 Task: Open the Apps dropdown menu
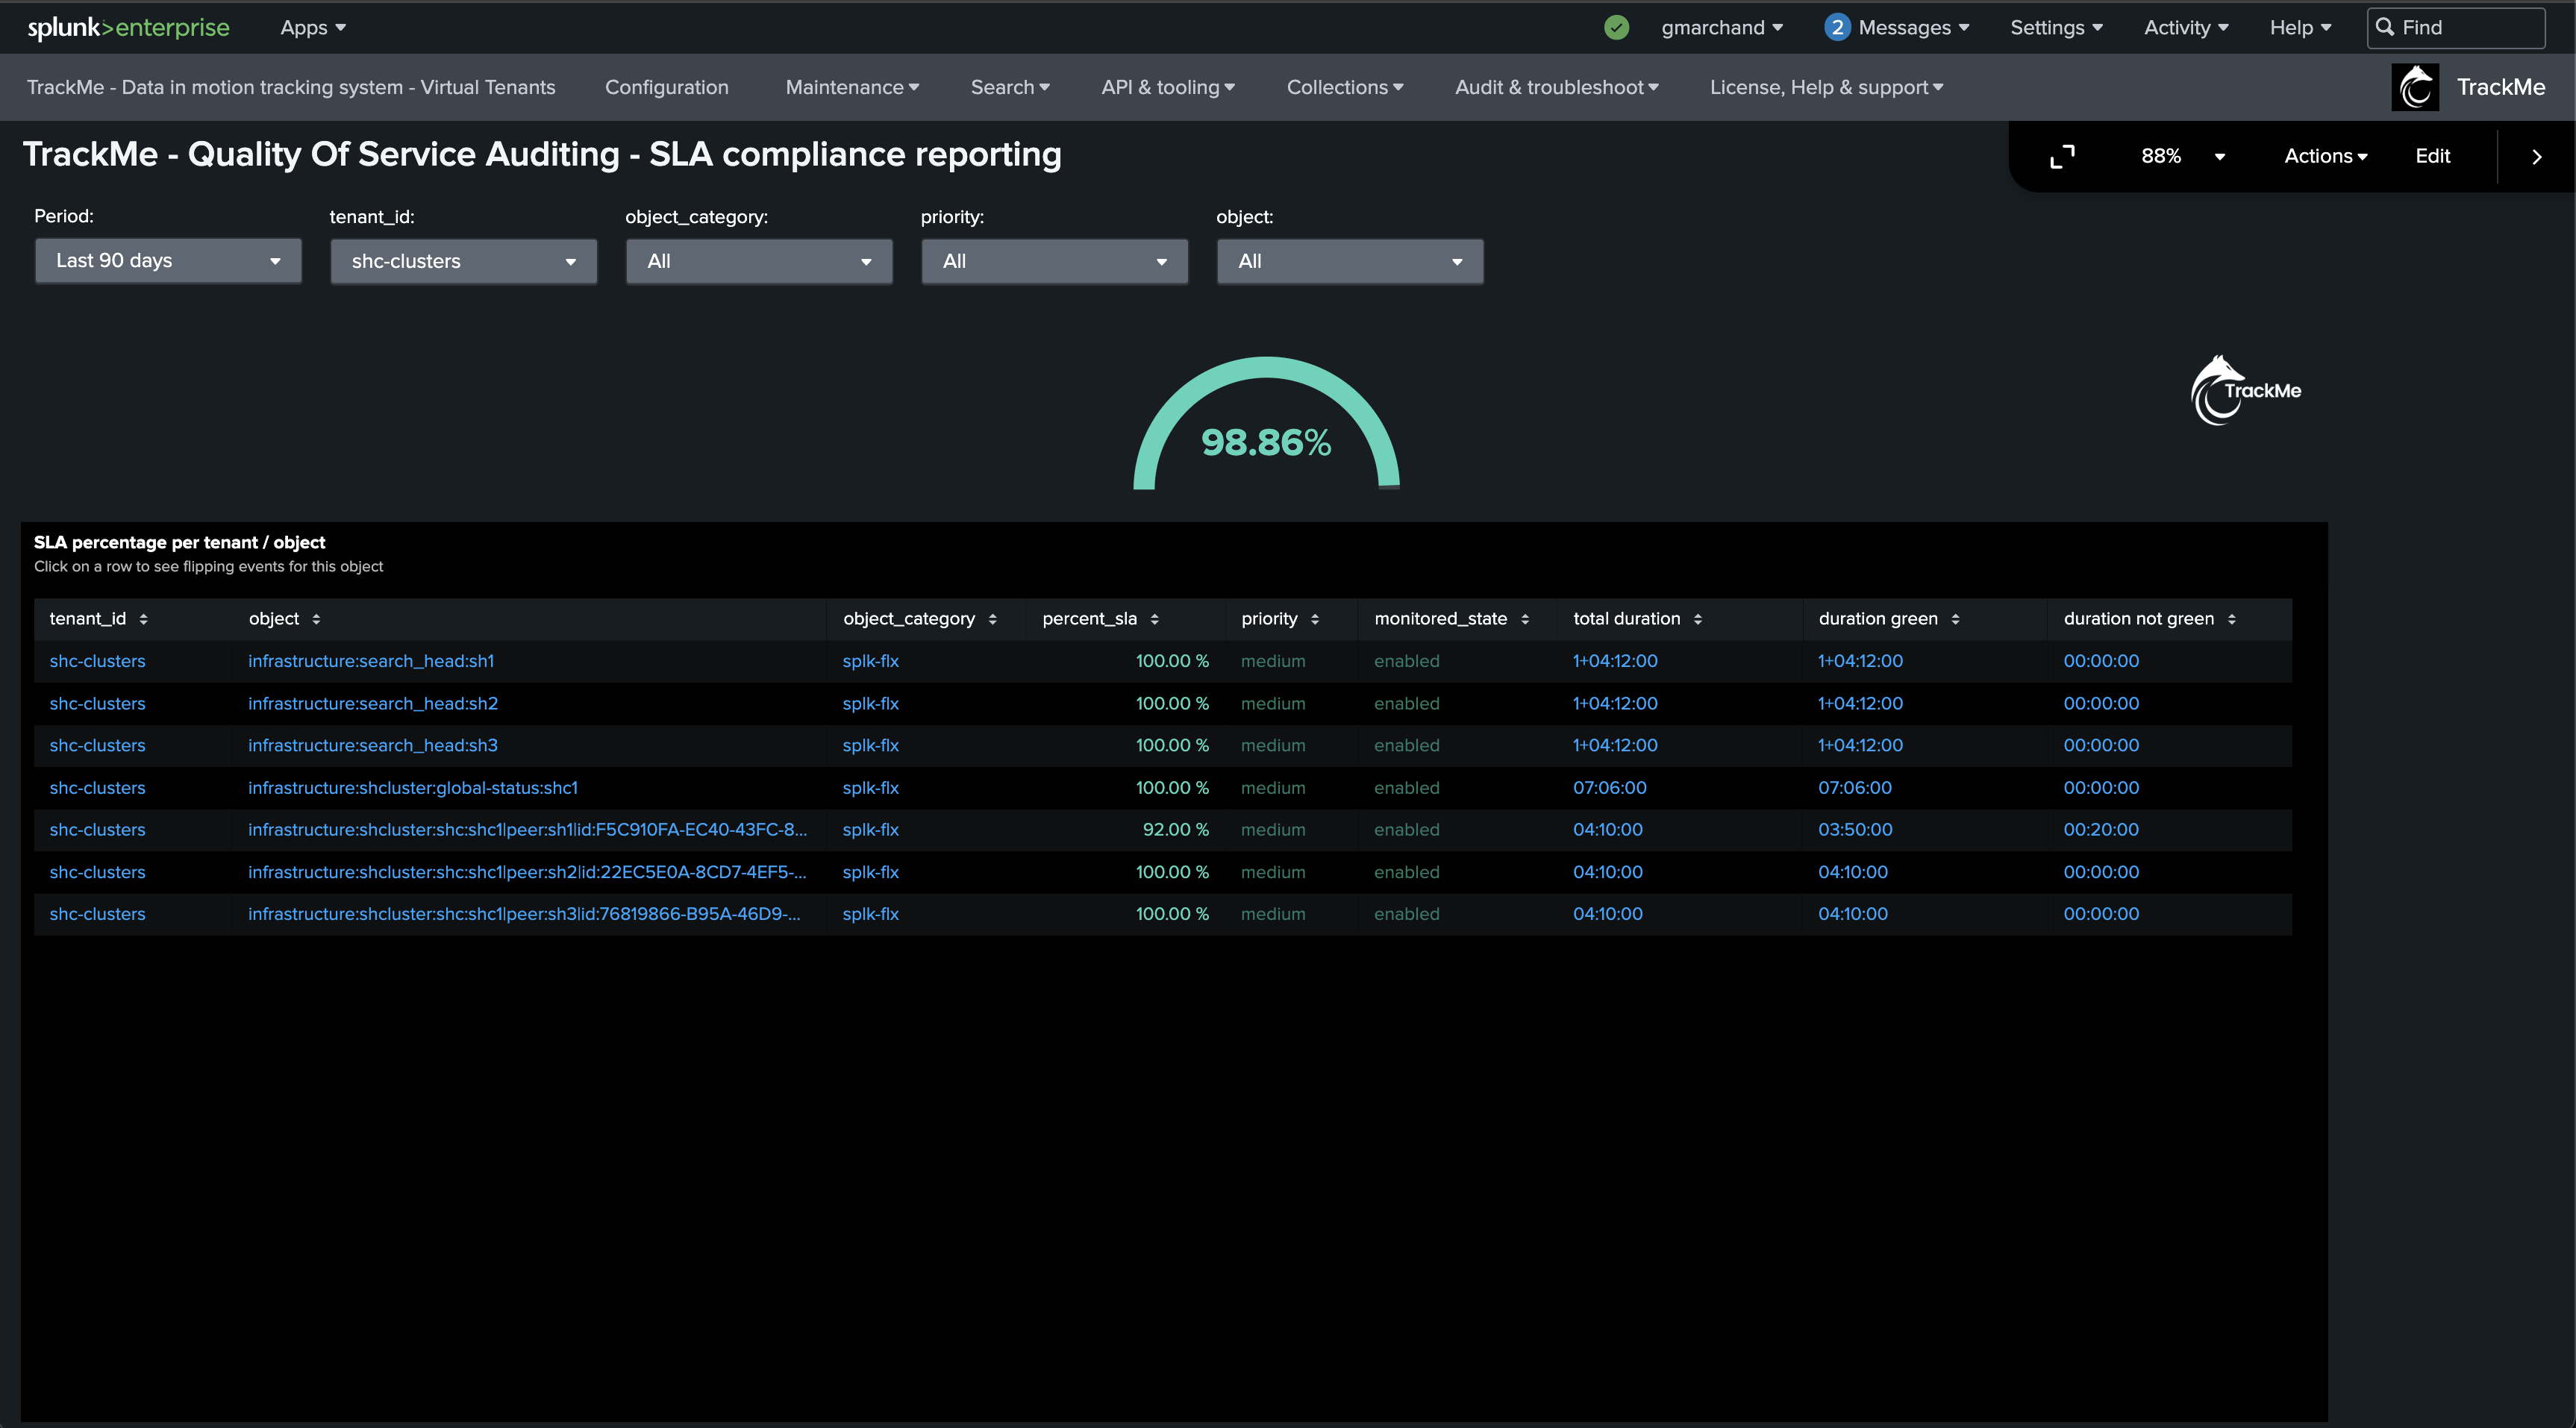313,28
